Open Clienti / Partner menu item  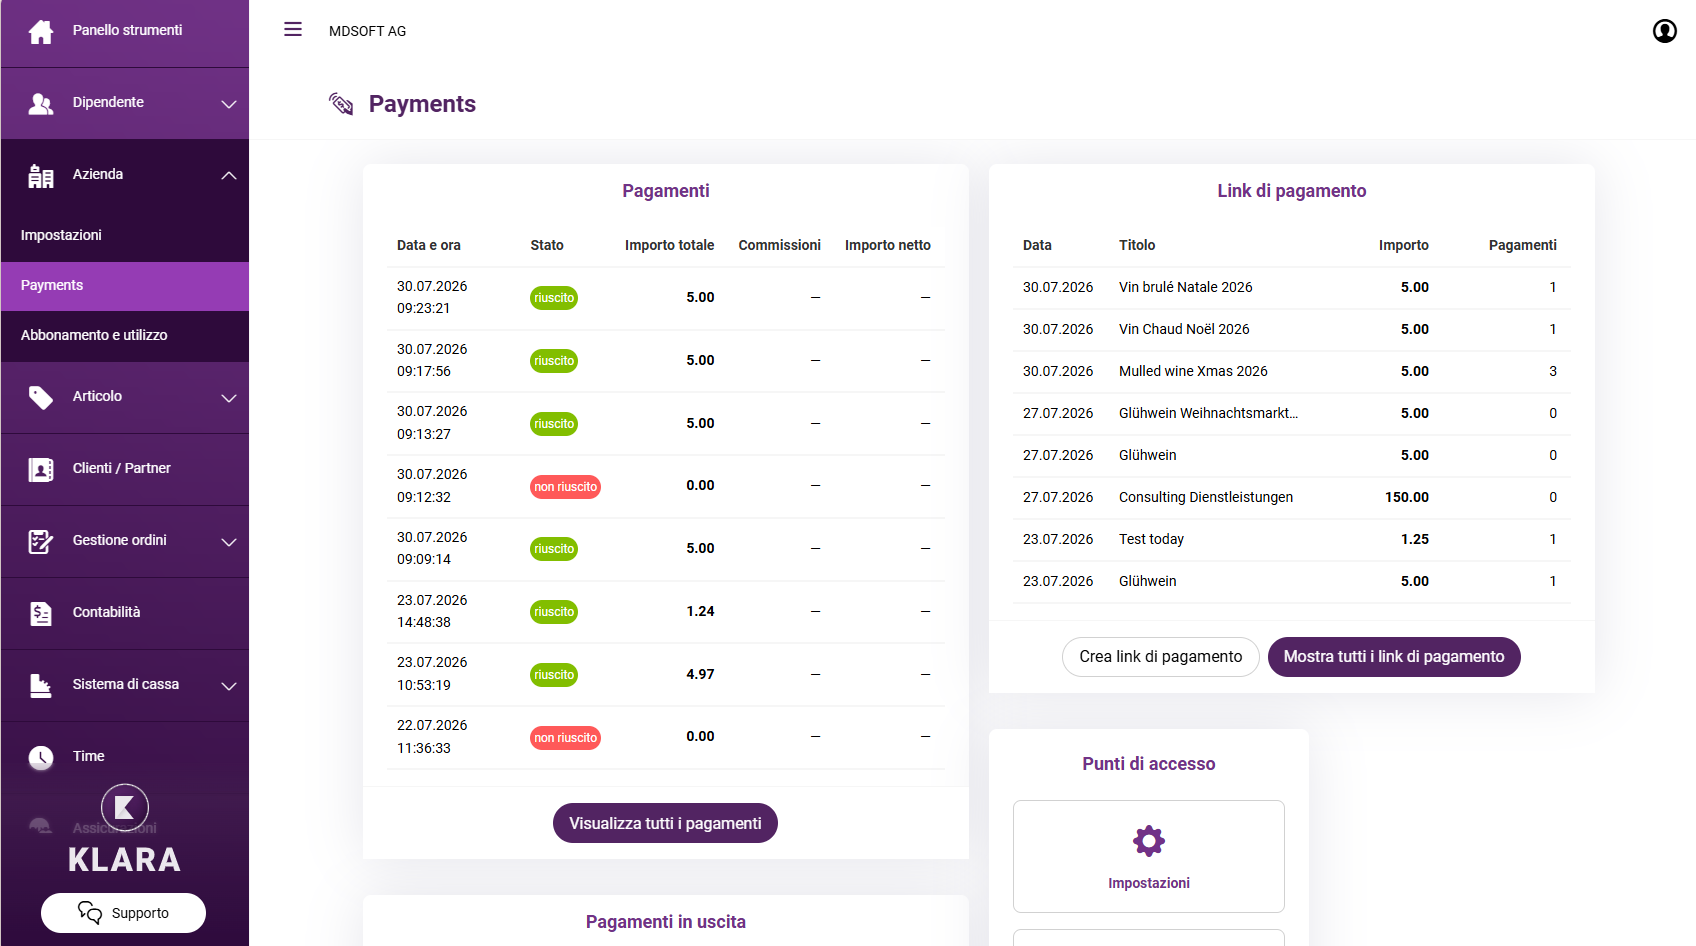click(x=125, y=469)
